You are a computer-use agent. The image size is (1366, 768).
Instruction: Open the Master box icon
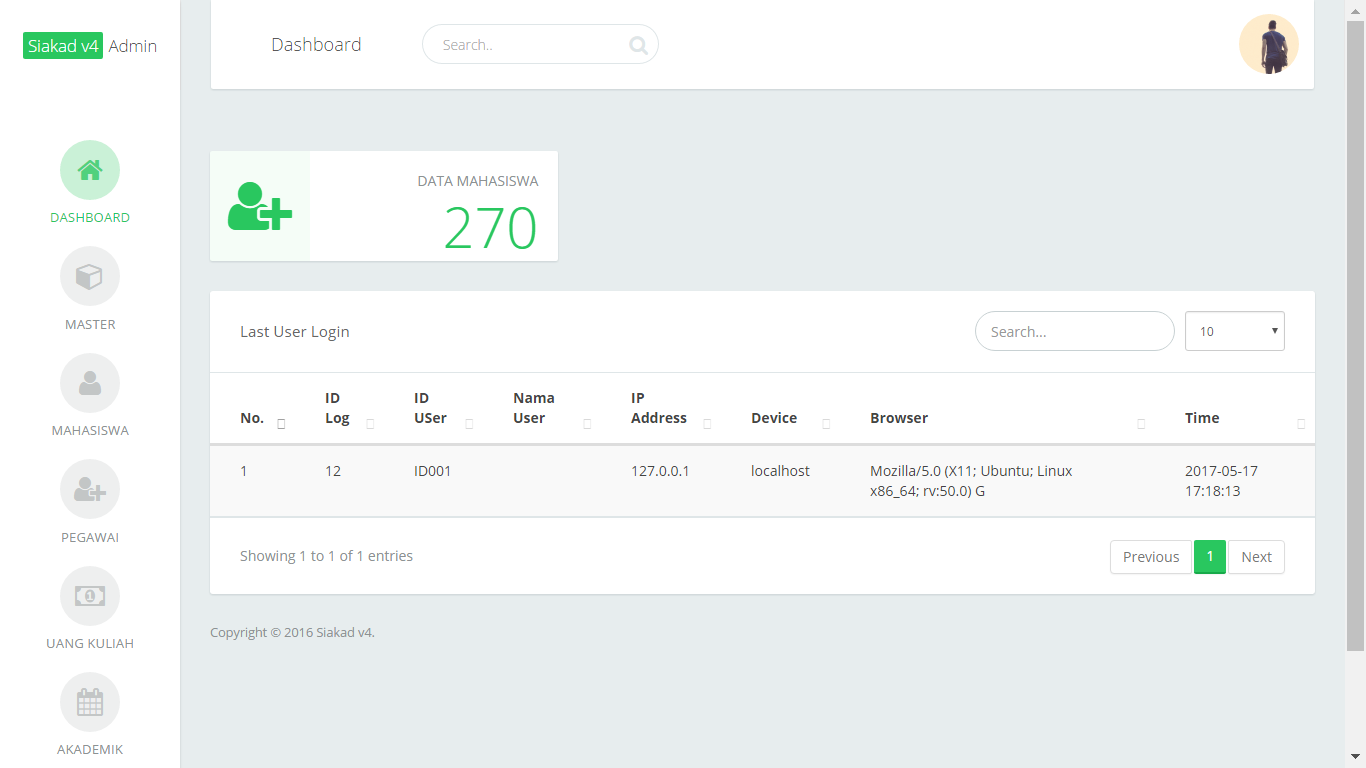coord(90,276)
